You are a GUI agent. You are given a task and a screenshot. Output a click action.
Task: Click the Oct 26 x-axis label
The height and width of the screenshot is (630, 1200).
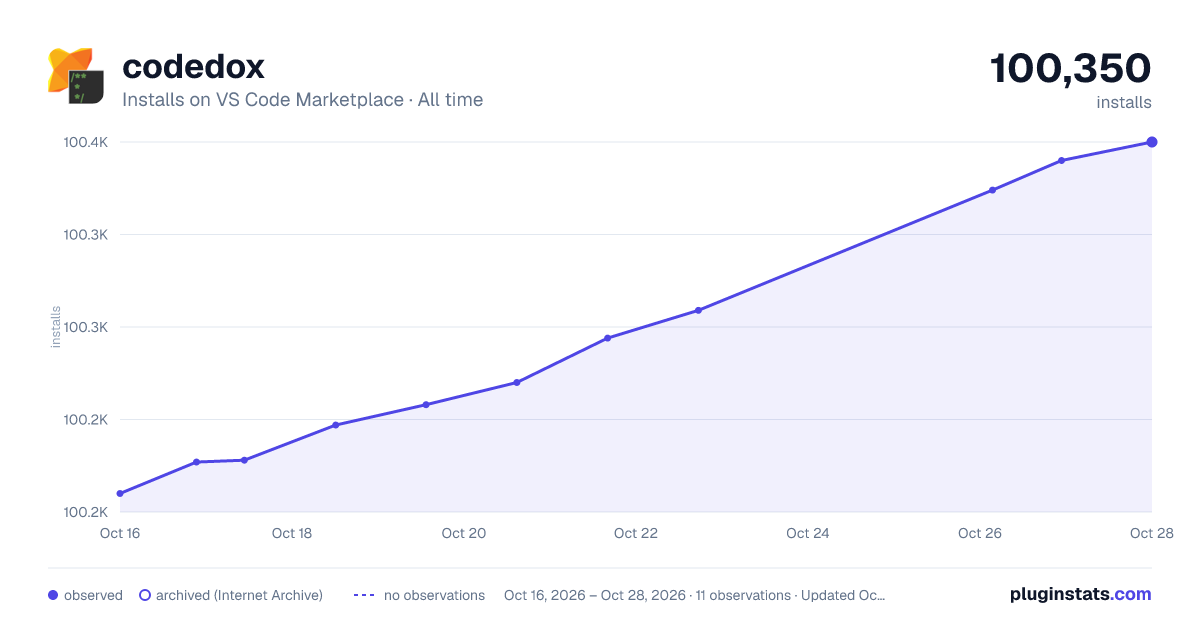pos(980,533)
